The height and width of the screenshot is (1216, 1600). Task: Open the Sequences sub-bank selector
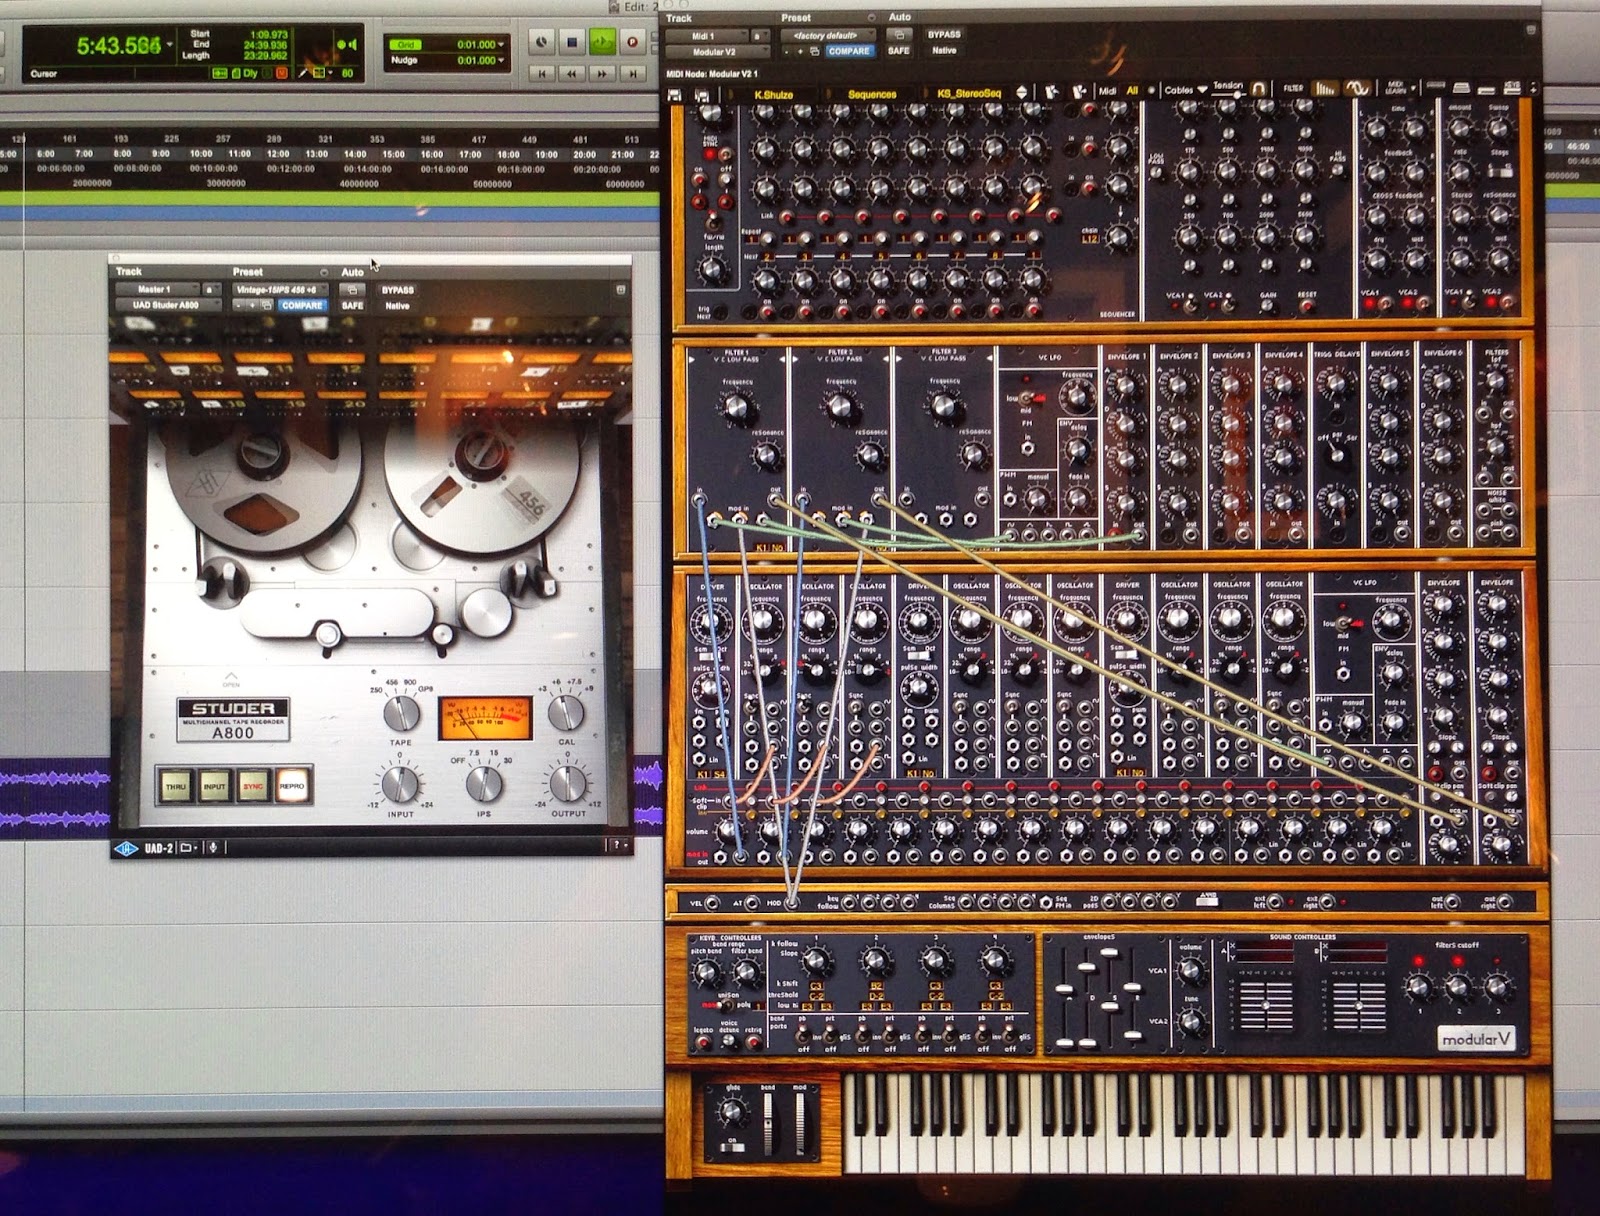873,94
